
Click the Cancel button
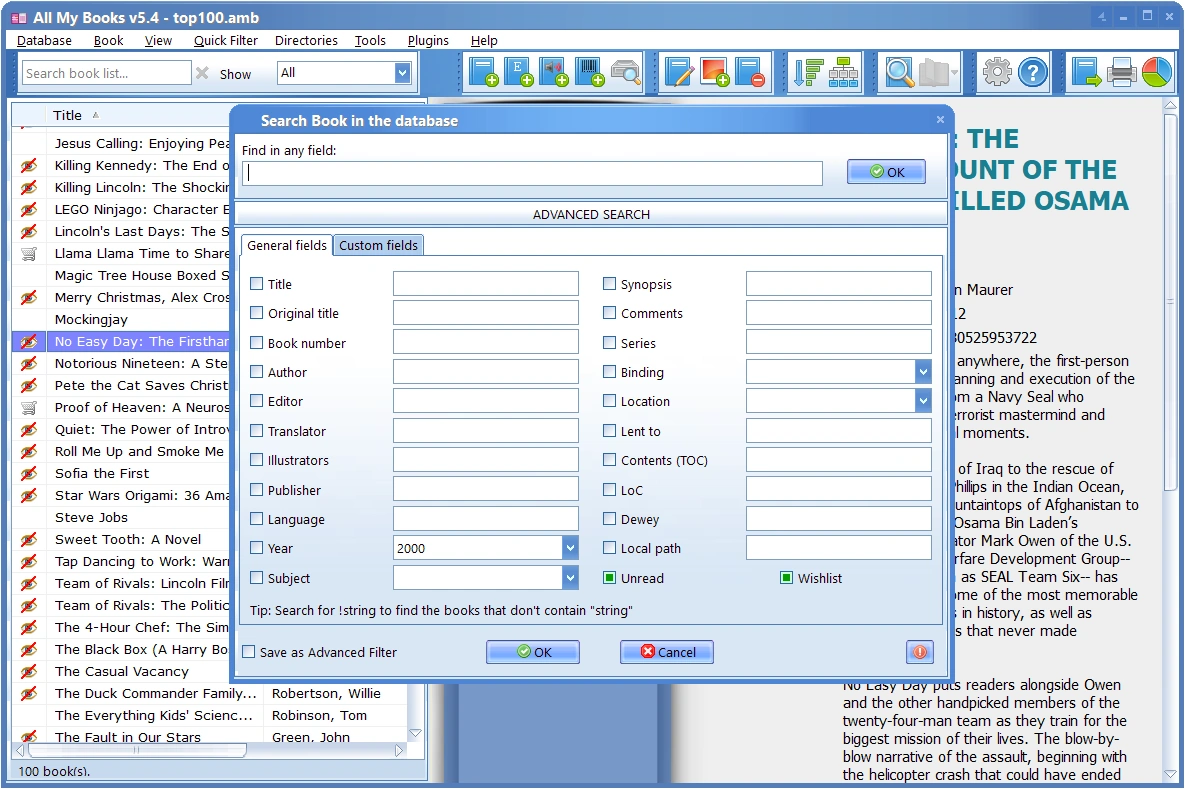point(667,651)
